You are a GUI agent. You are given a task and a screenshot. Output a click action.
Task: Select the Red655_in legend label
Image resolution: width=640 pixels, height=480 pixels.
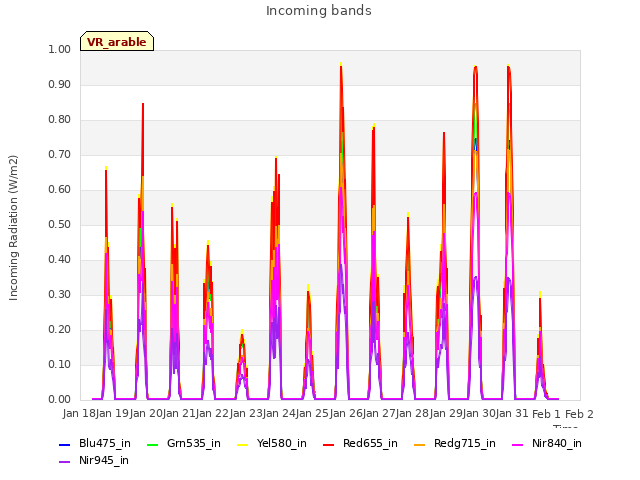[370, 444]
